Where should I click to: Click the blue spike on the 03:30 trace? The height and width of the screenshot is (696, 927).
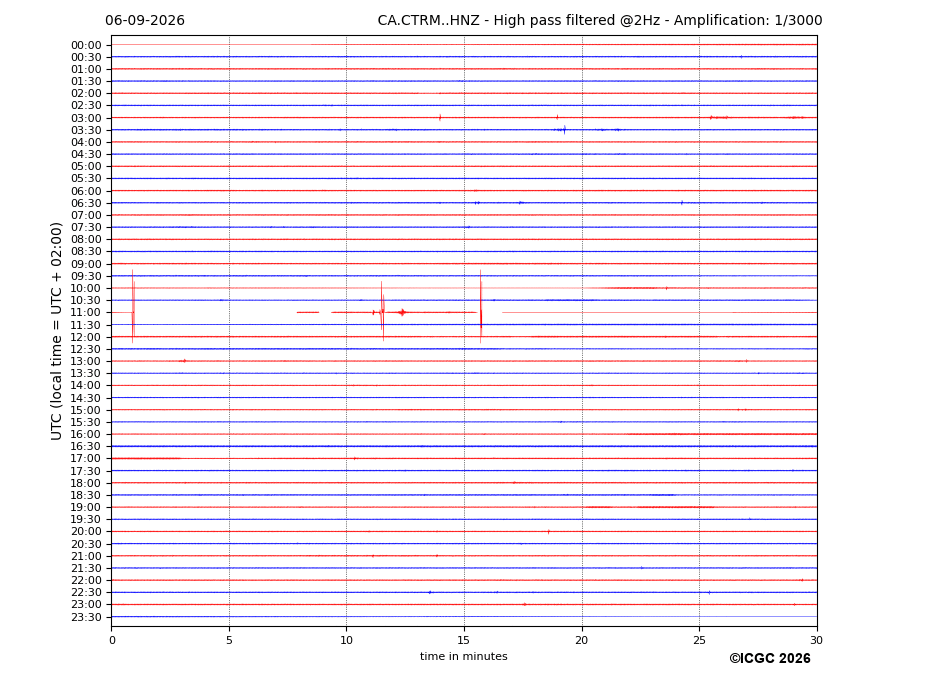coord(565,130)
